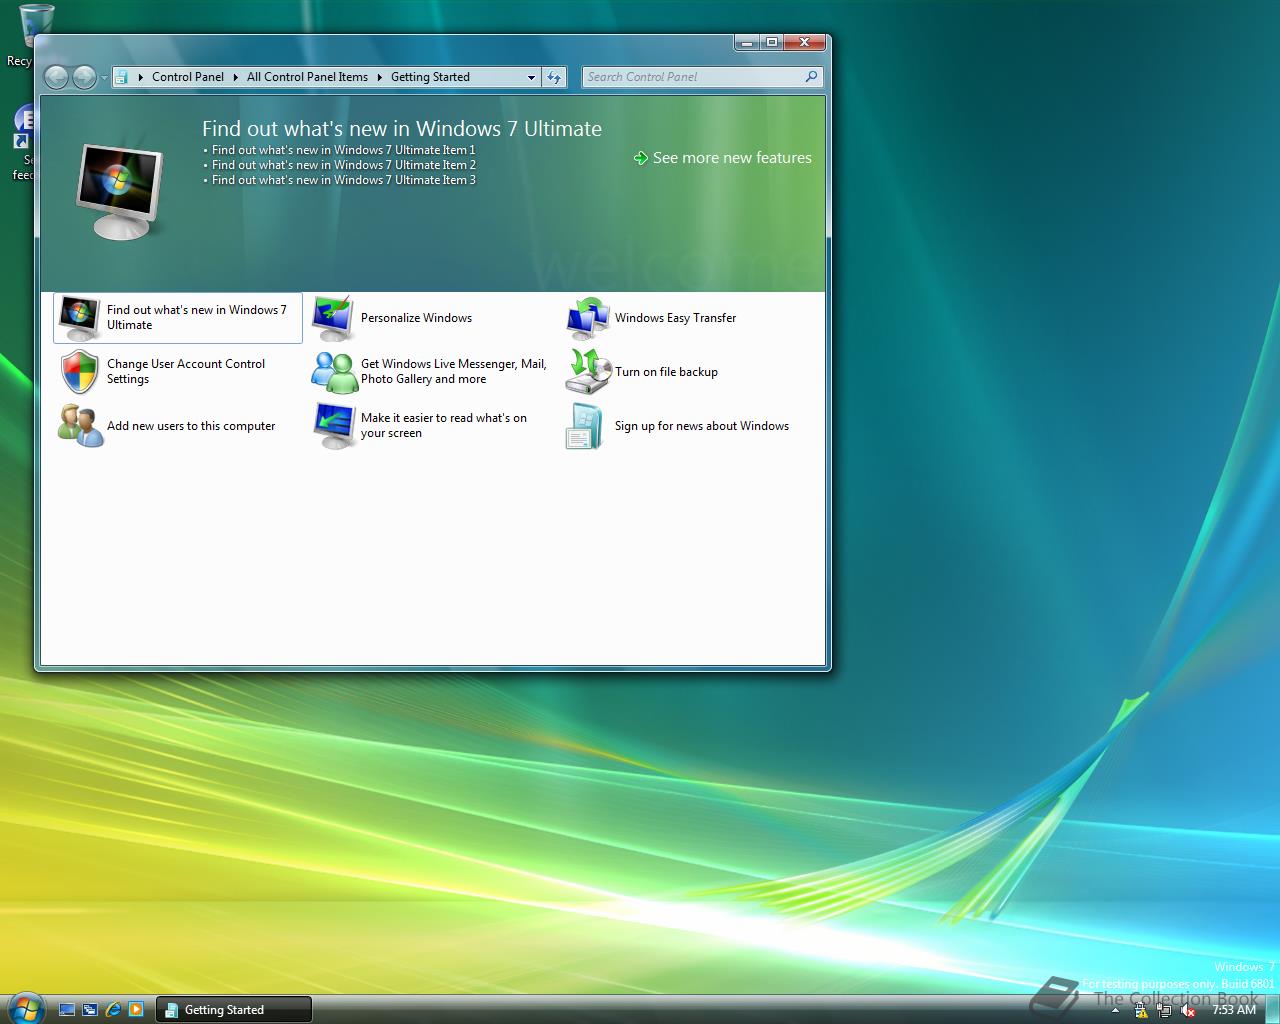Screen dimensions: 1280x1024
Task: Select Get Windows Live Messenger, Mail label
Action: click(x=454, y=372)
